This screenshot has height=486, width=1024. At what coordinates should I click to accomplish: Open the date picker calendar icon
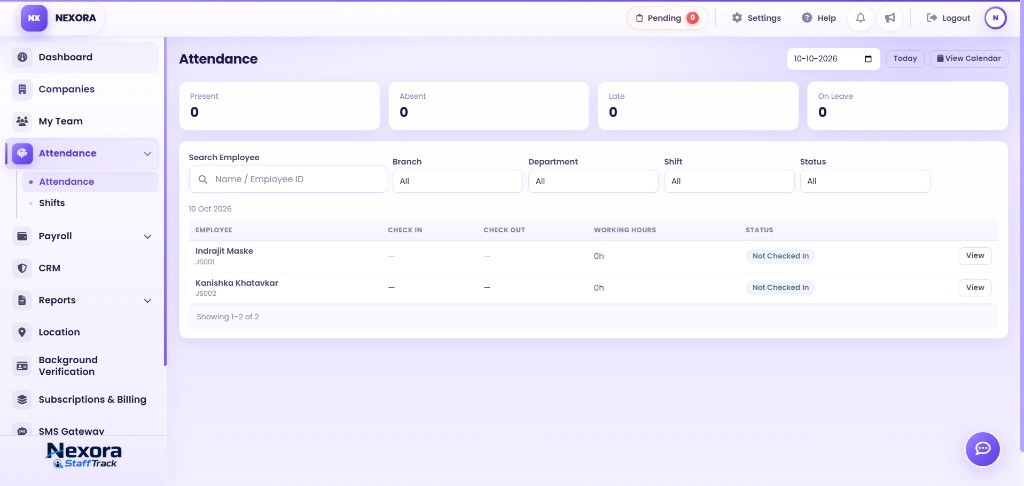coord(868,59)
